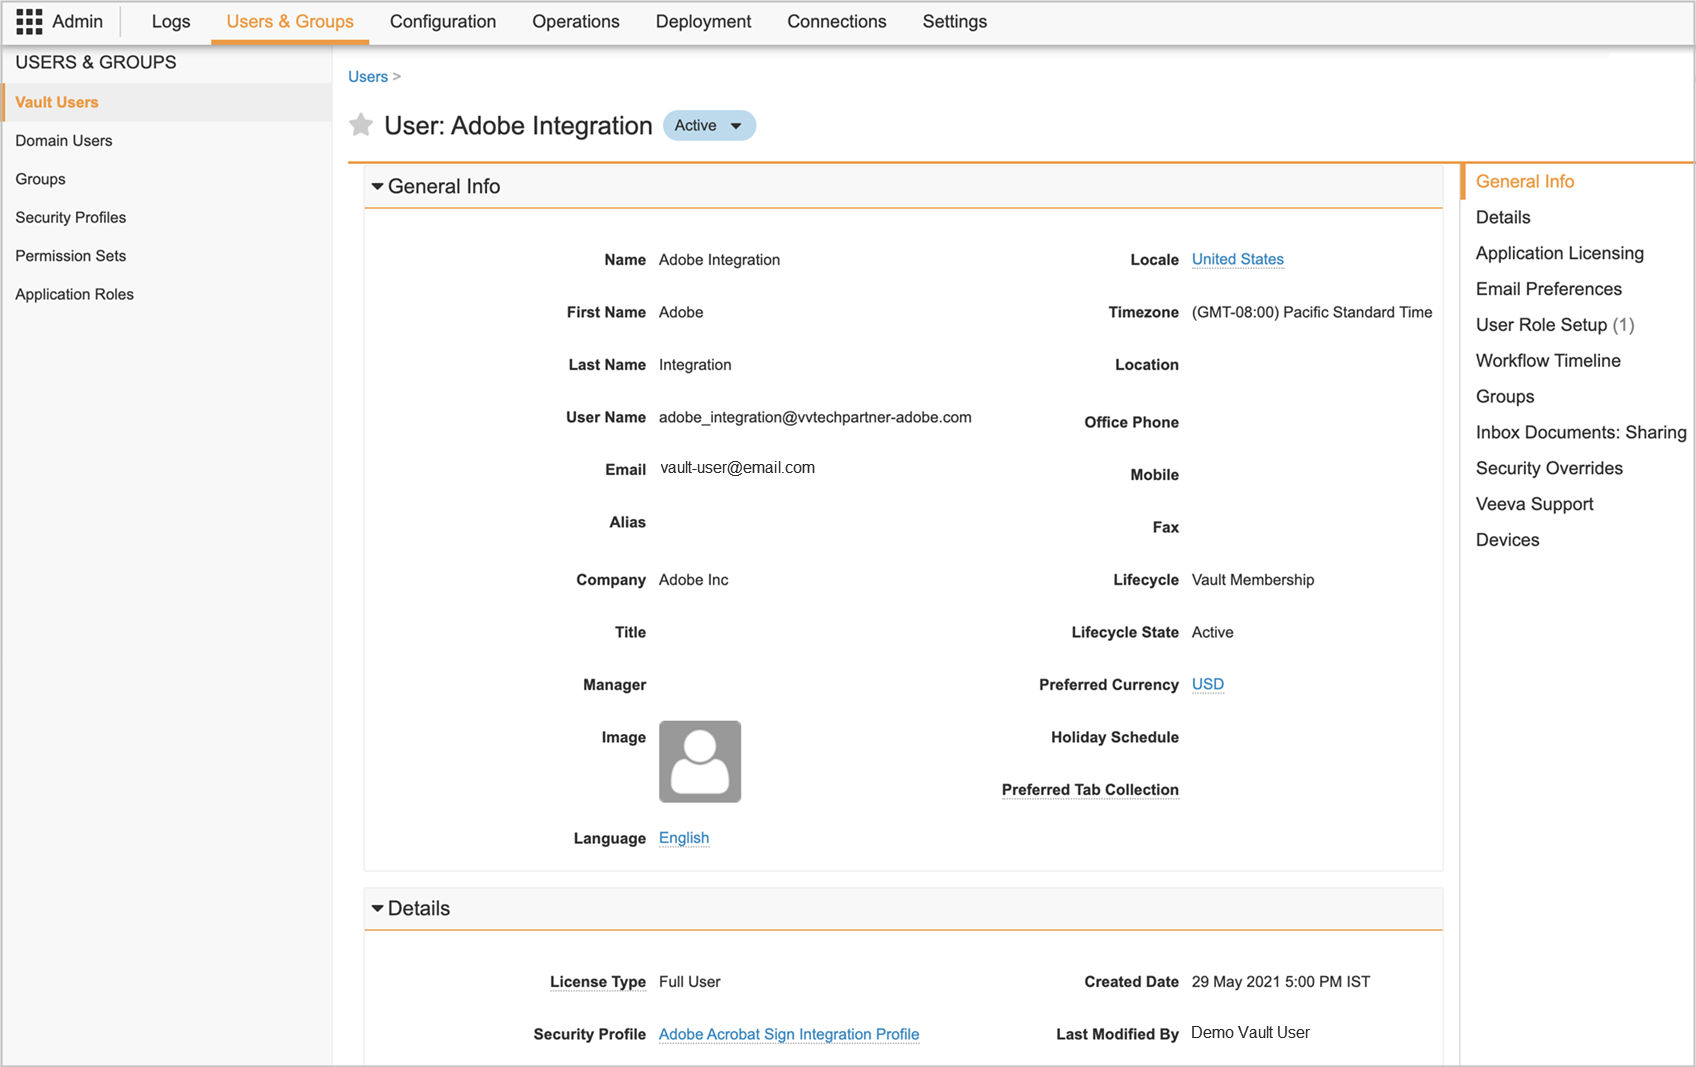Jump to Security Overrides section
Image resolution: width=1696 pixels, height=1067 pixels.
click(1549, 468)
